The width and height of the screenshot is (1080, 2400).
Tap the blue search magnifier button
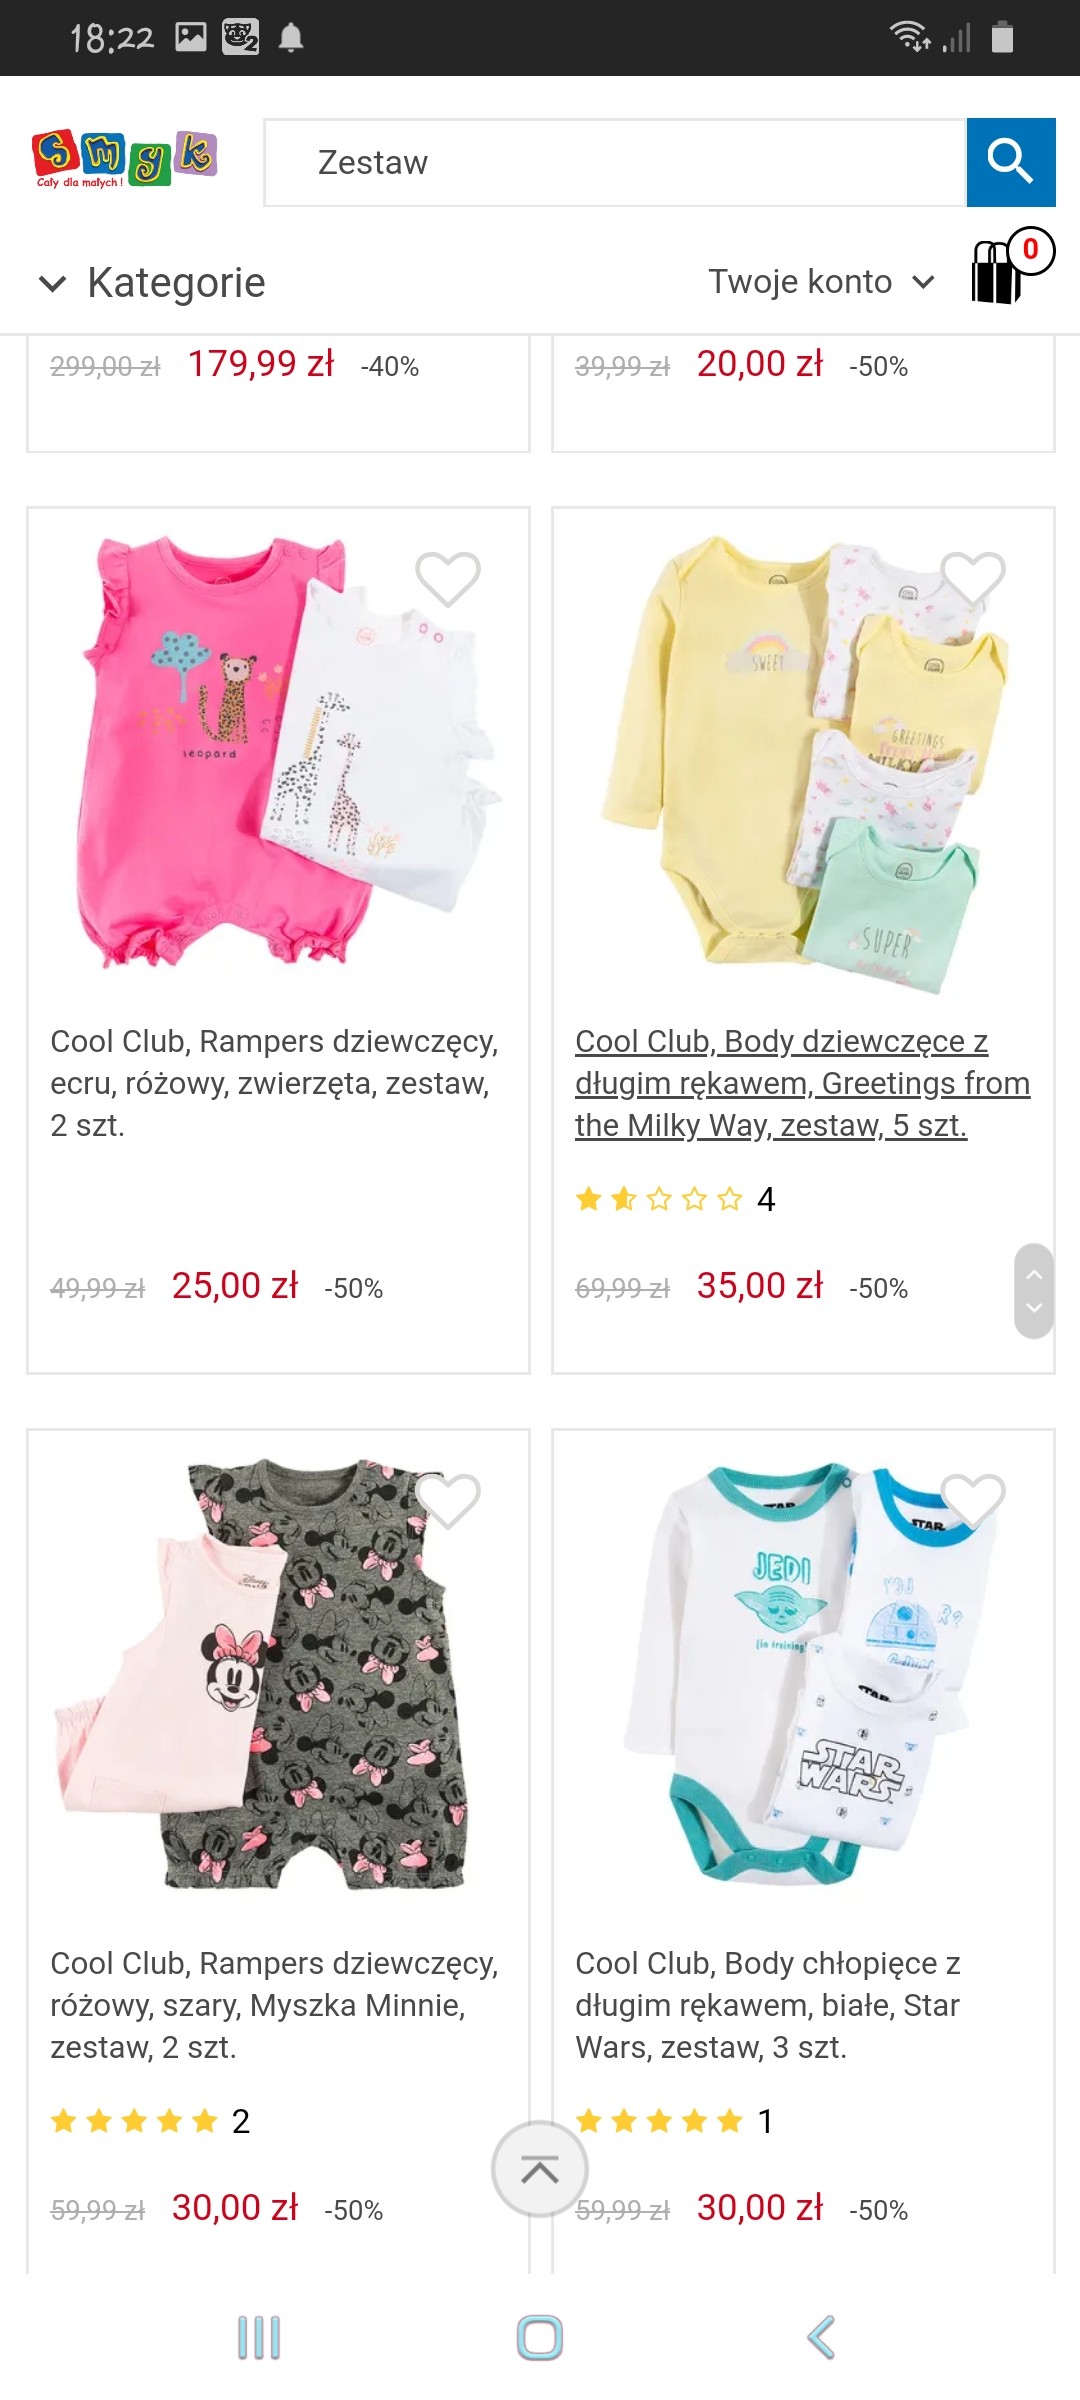(x=1010, y=162)
